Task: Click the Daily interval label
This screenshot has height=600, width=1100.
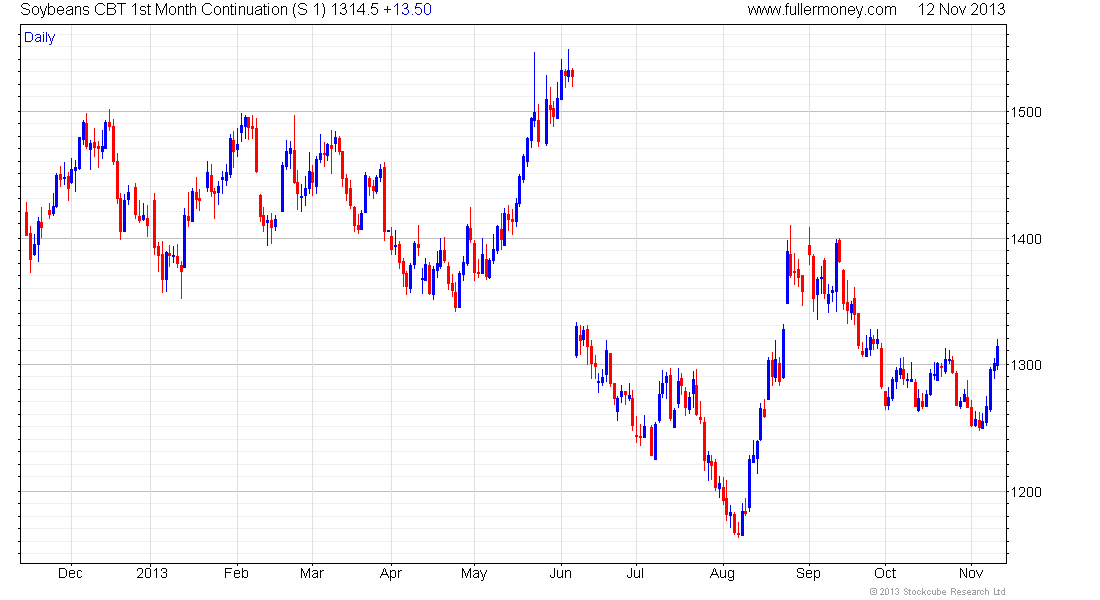Action: [39, 38]
